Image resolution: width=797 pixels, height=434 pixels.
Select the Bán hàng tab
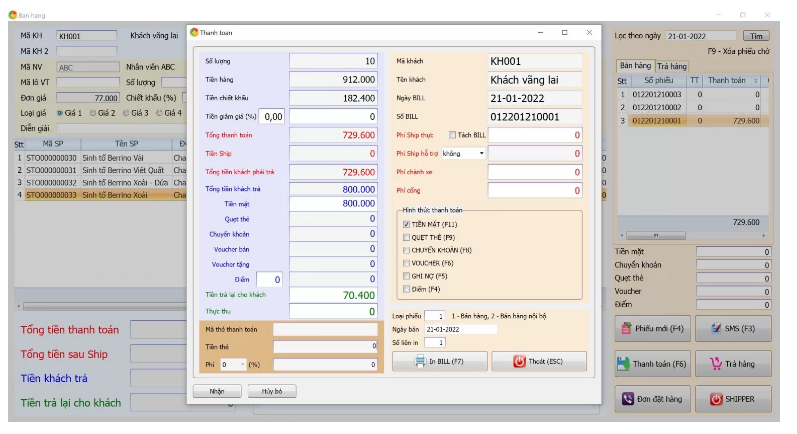click(x=635, y=66)
